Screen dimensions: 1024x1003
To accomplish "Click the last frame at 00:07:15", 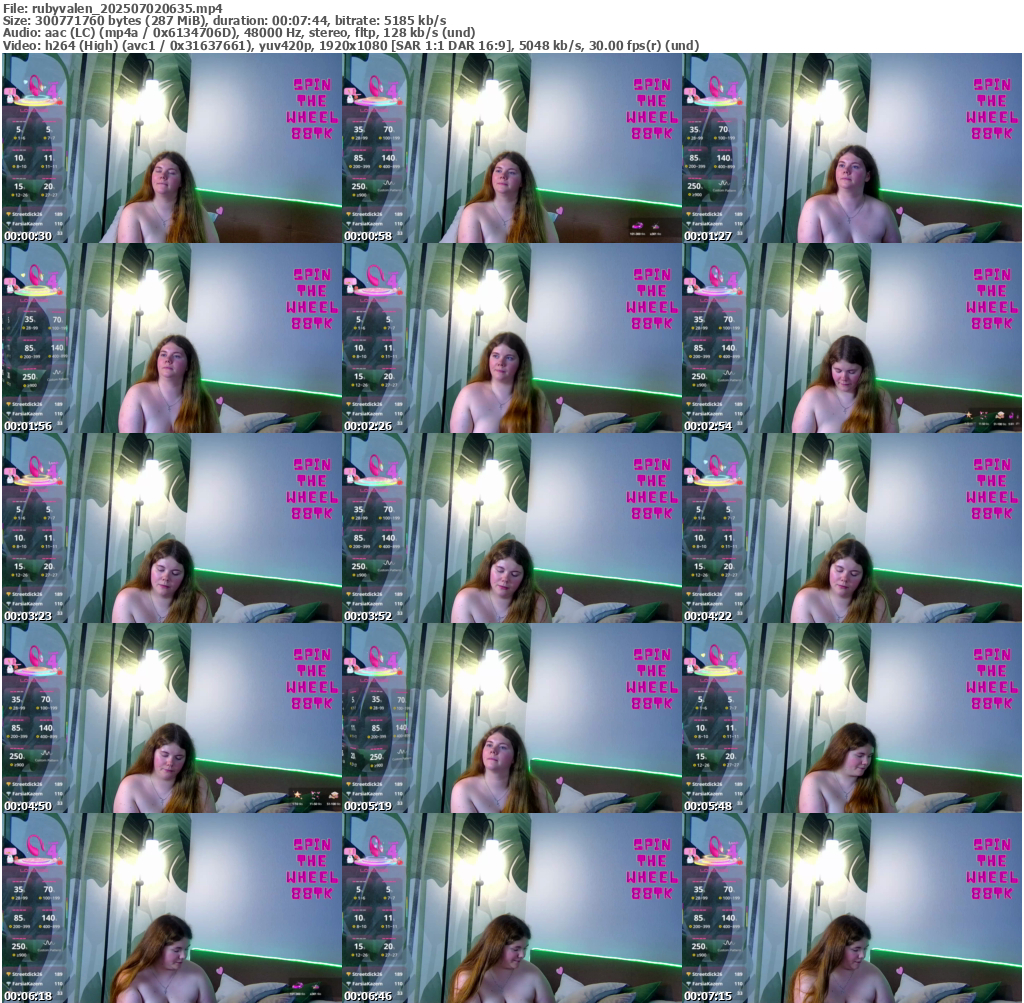I will pos(851,908).
